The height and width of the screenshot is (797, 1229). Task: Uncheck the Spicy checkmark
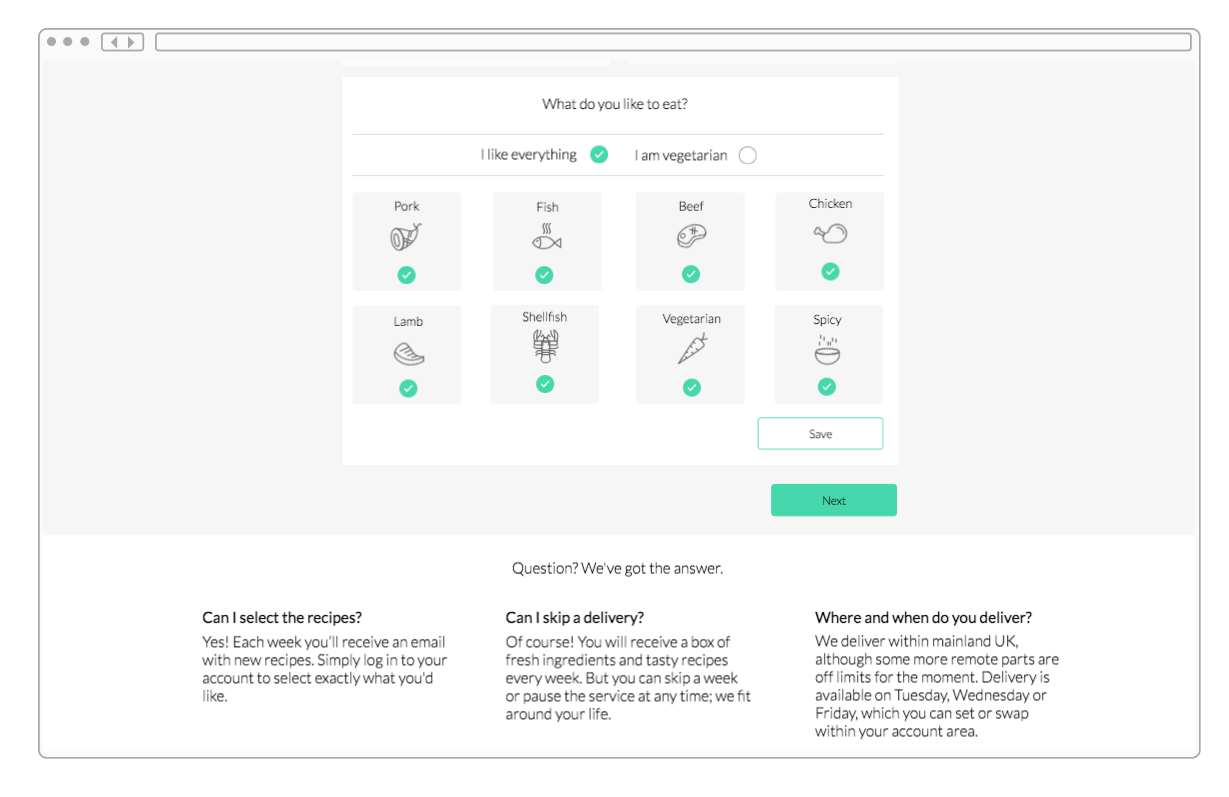coord(827,387)
